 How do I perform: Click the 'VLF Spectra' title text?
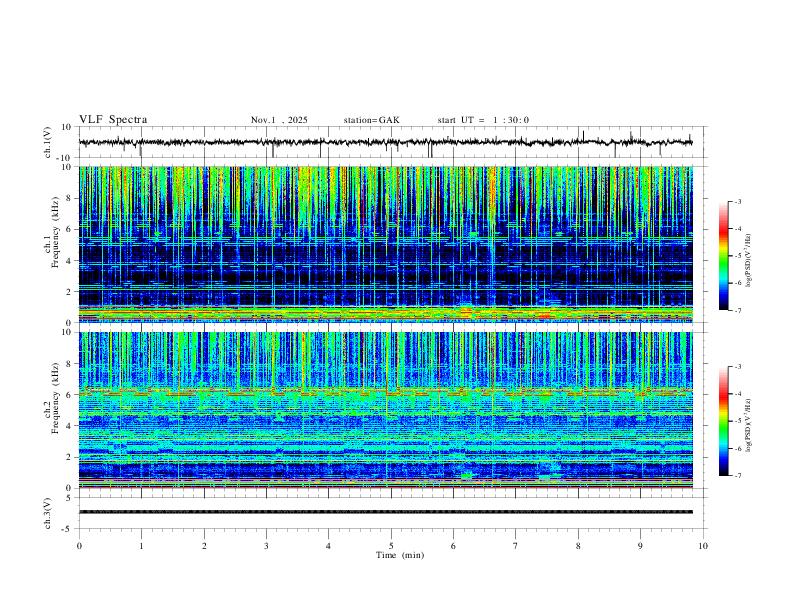113,120
